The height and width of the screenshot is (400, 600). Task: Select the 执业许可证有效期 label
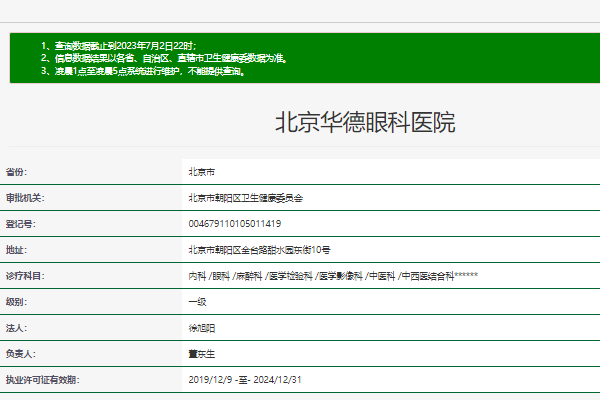(x=42, y=380)
